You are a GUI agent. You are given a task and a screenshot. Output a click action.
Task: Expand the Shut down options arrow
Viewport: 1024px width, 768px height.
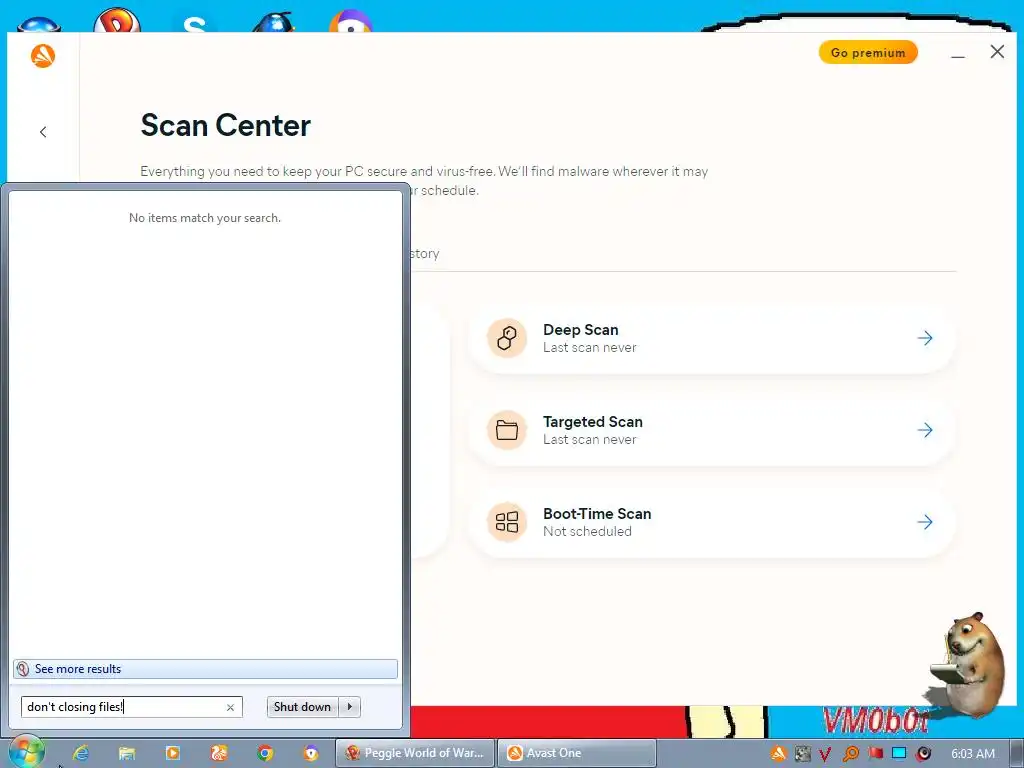click(x=349, y=707)
